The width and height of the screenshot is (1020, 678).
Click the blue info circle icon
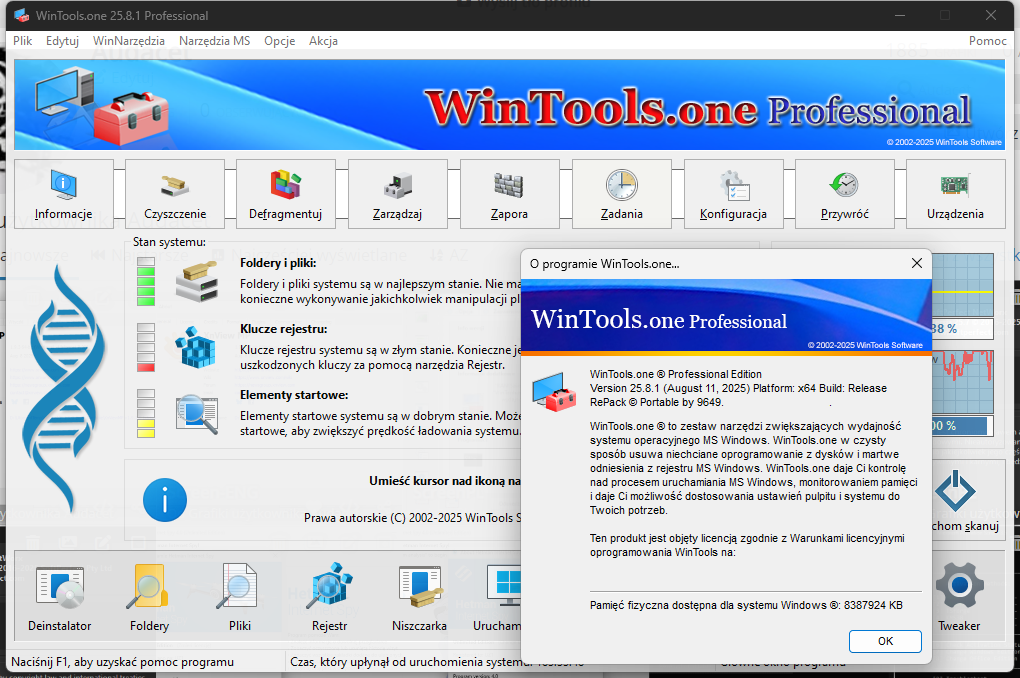165,500
